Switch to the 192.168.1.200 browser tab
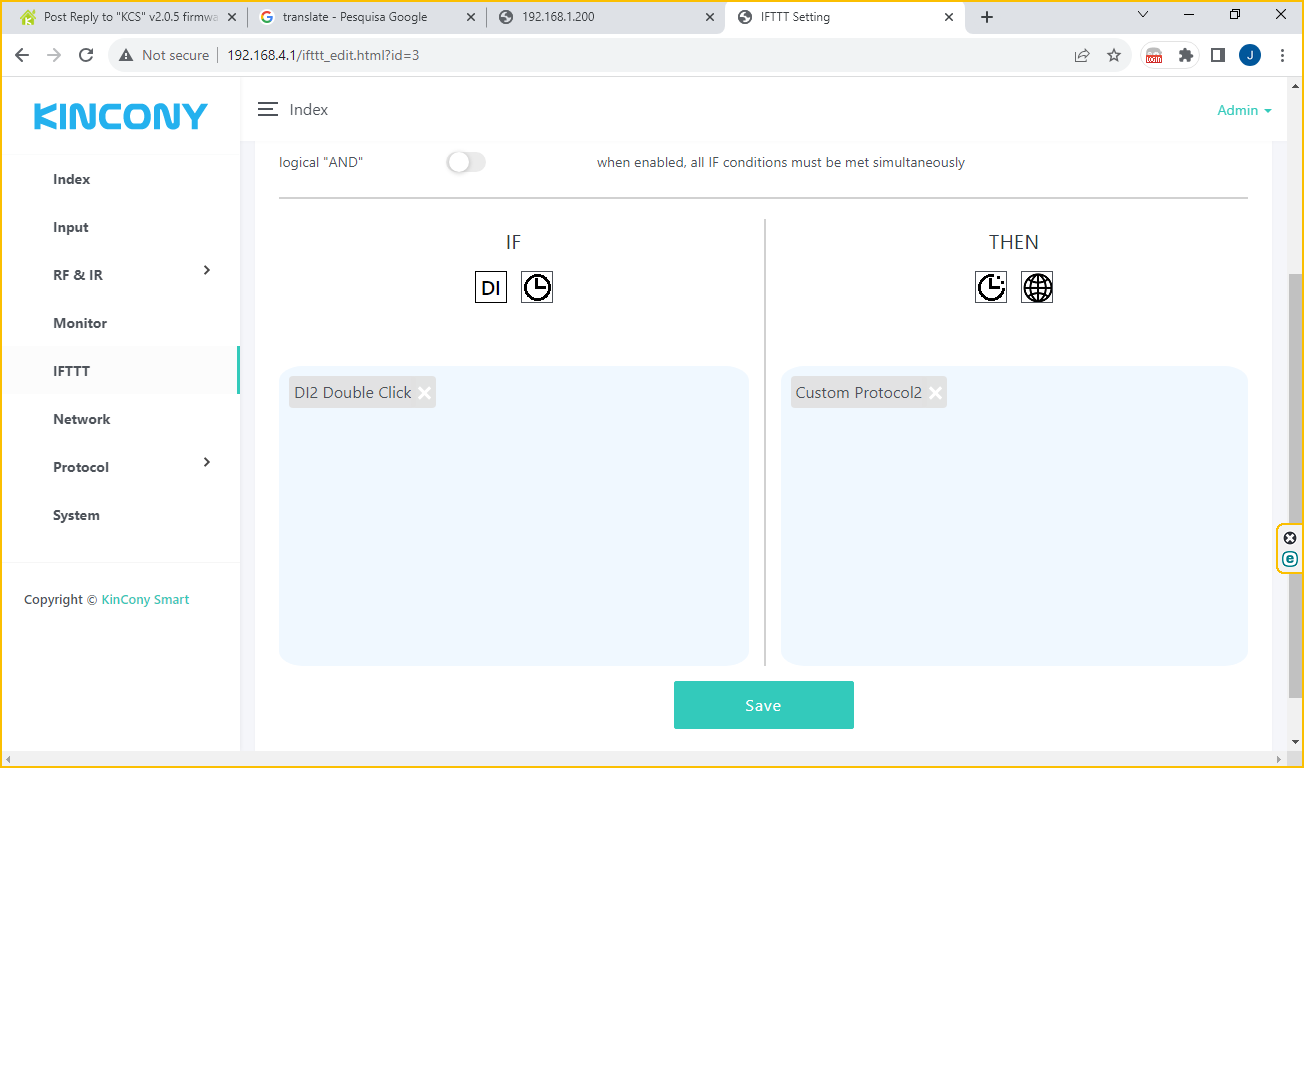 pos(600,17)
